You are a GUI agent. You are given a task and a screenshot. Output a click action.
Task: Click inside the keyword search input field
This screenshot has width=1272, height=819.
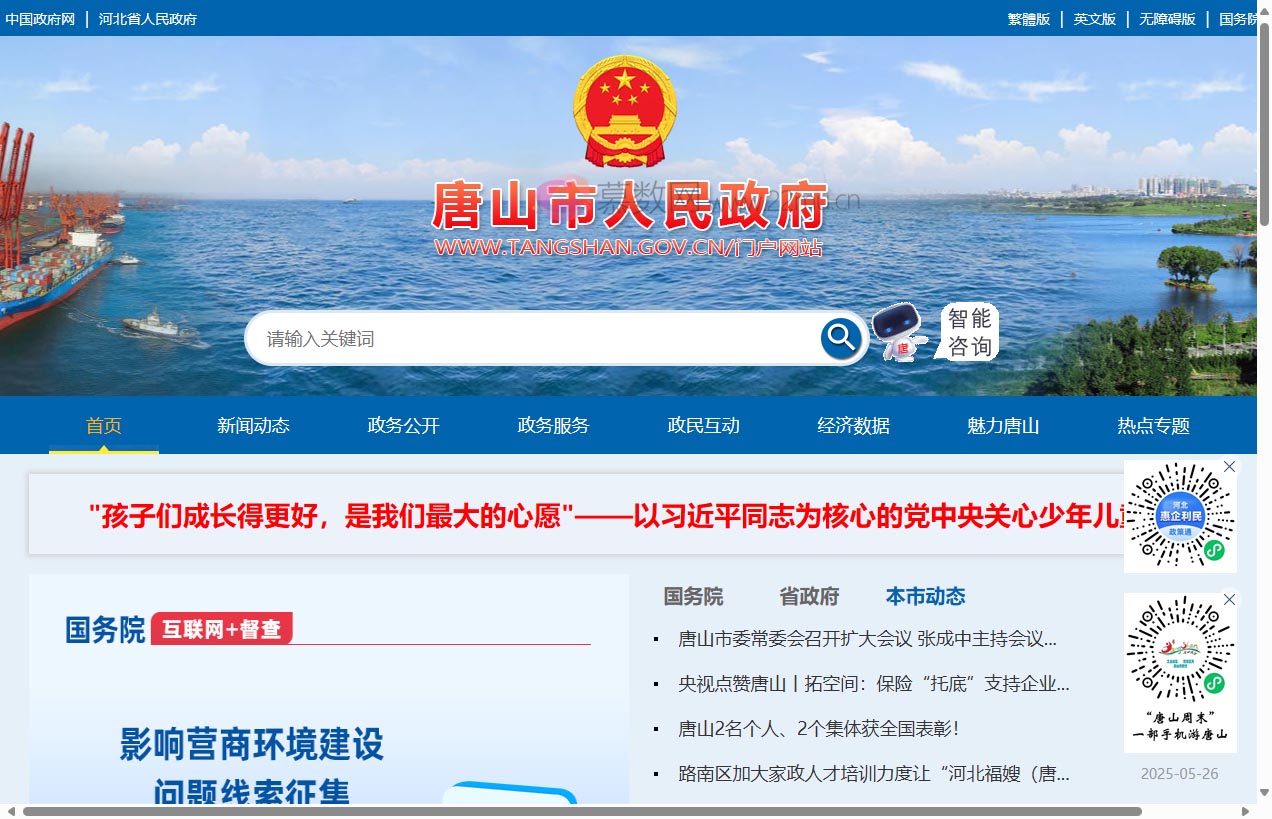coord(500,338)
